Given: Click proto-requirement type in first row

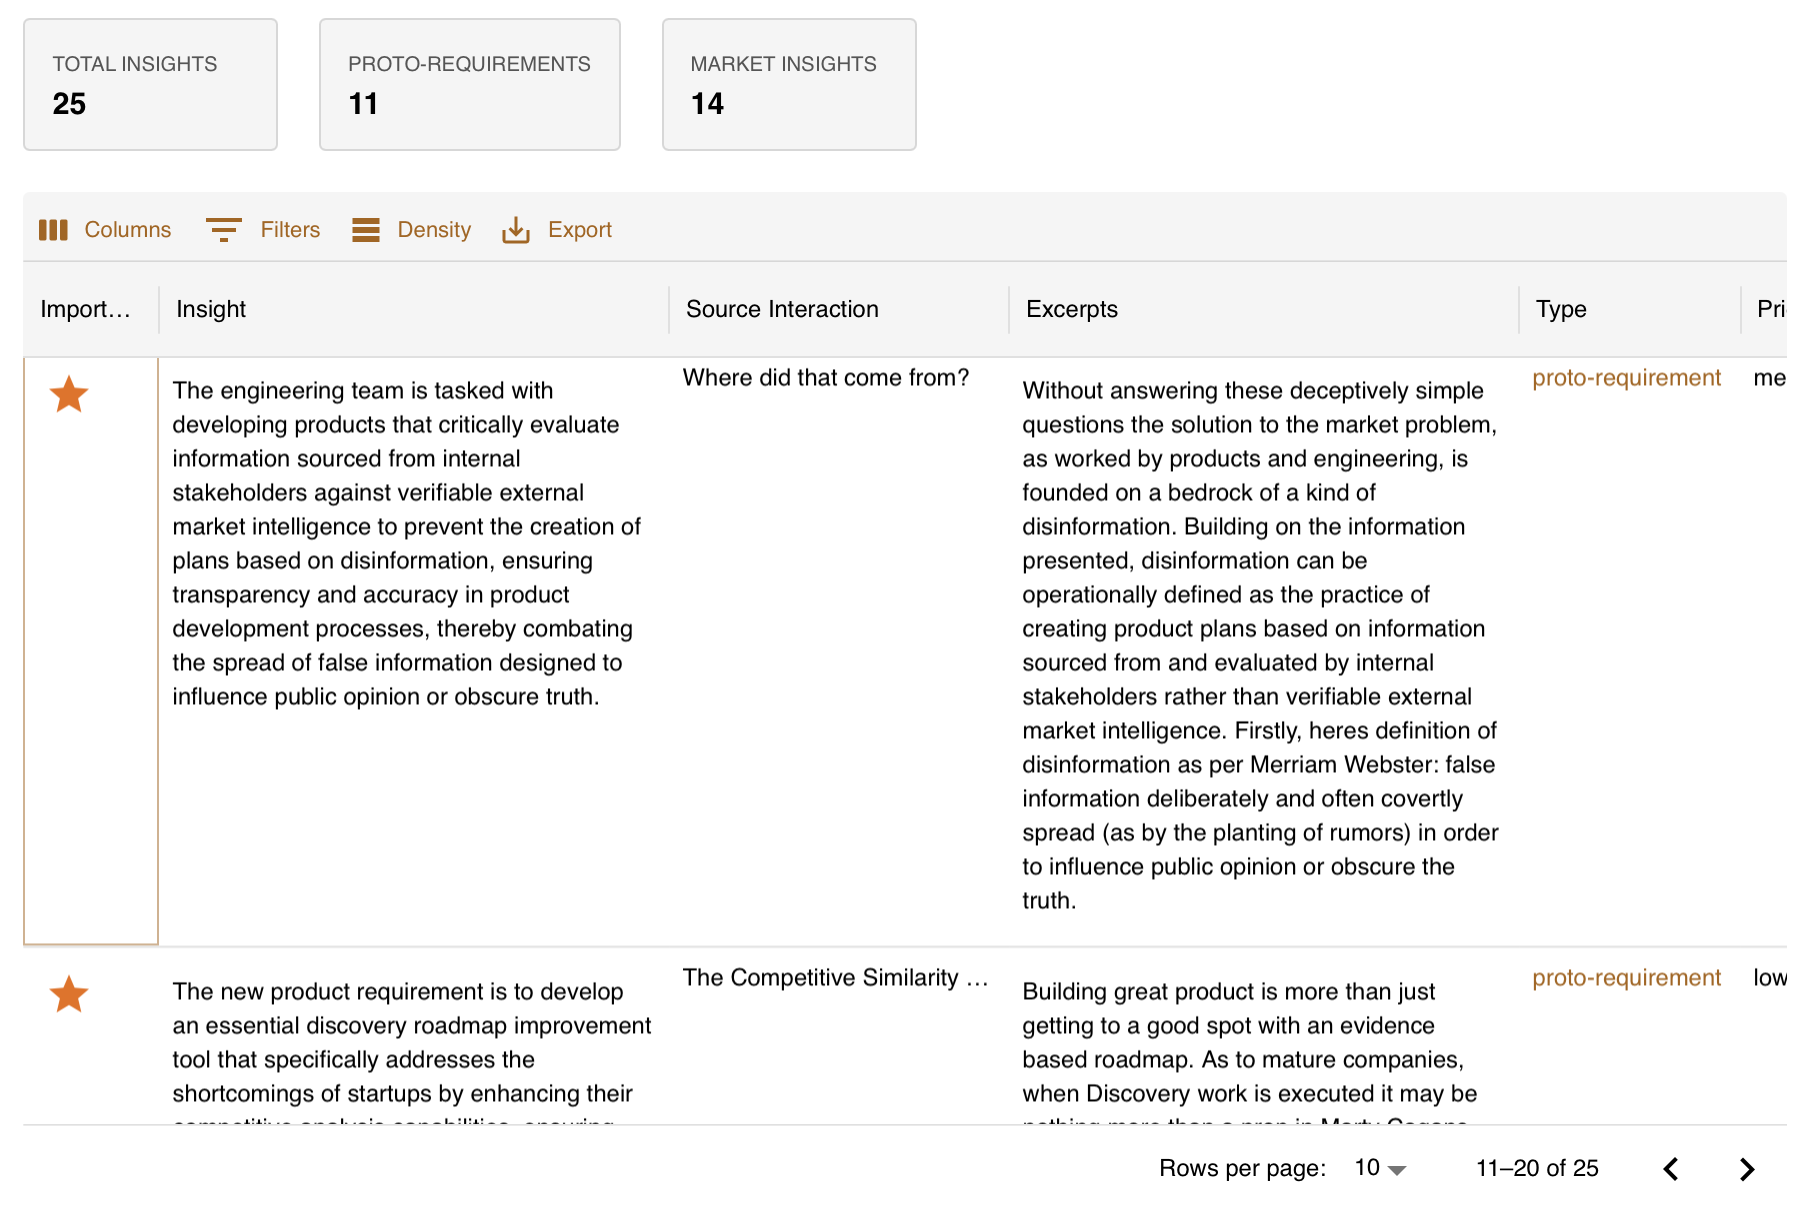Looking at the screenshot, I should coord(1626,378).
